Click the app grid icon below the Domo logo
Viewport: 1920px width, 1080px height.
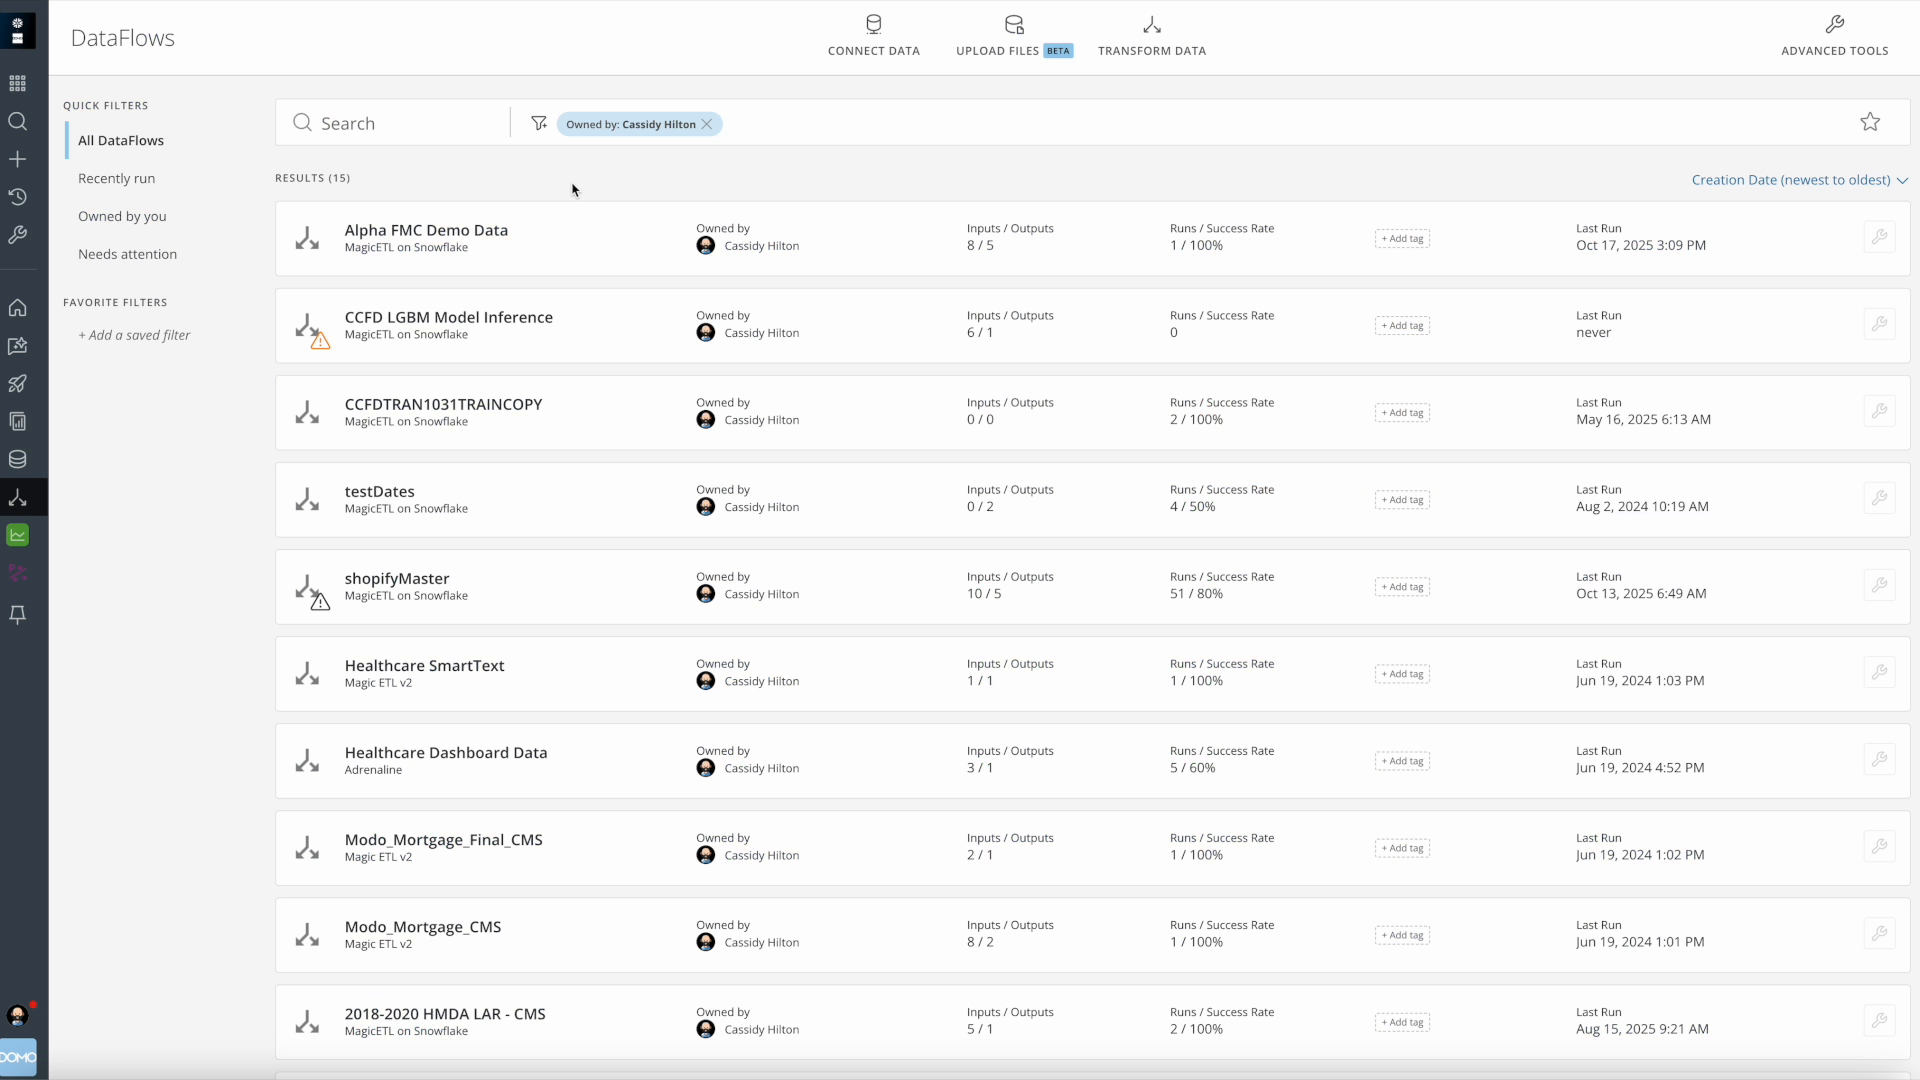pos(17,83)
